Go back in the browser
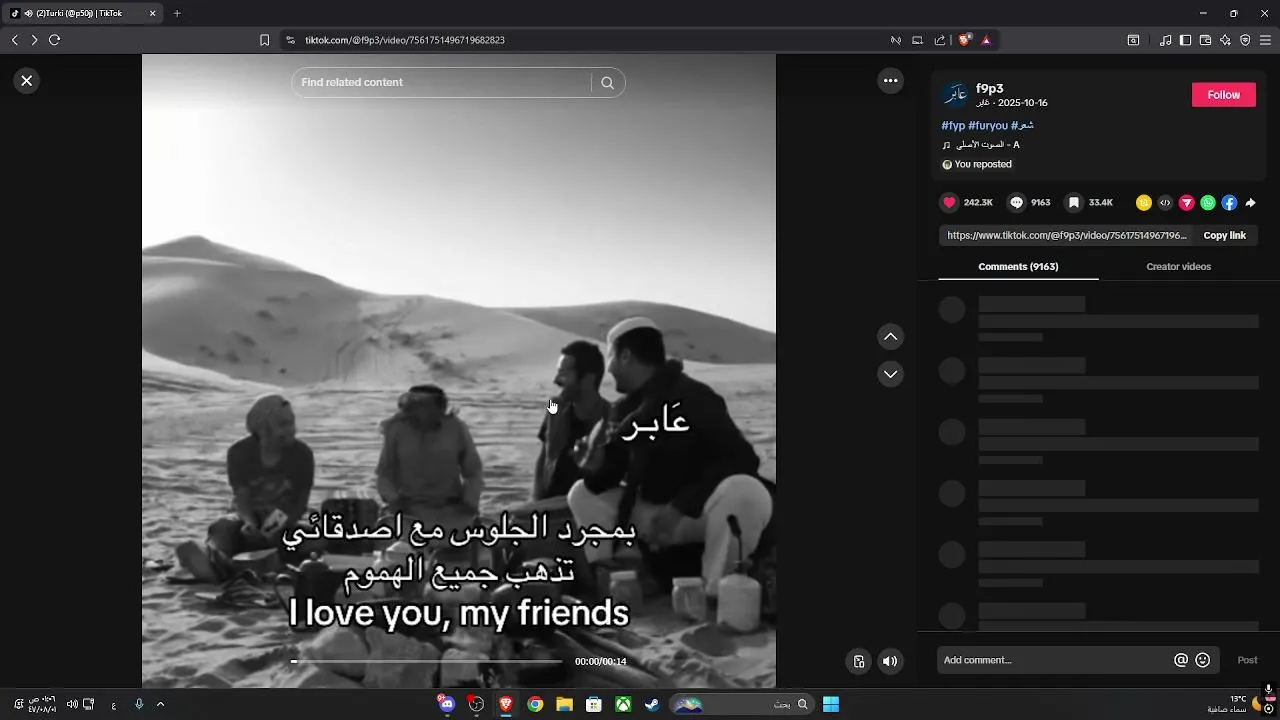This screenshot has width=1280, height=720. click(x=14, y=40)
